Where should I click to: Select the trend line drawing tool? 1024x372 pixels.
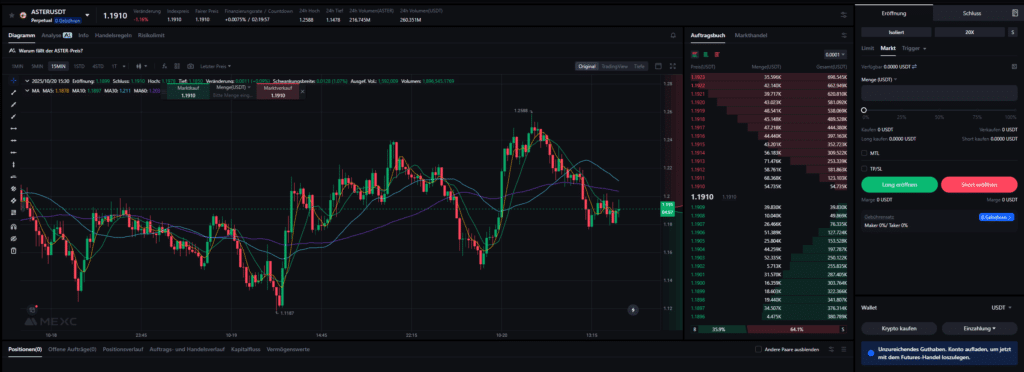click(x=13, y=92)
